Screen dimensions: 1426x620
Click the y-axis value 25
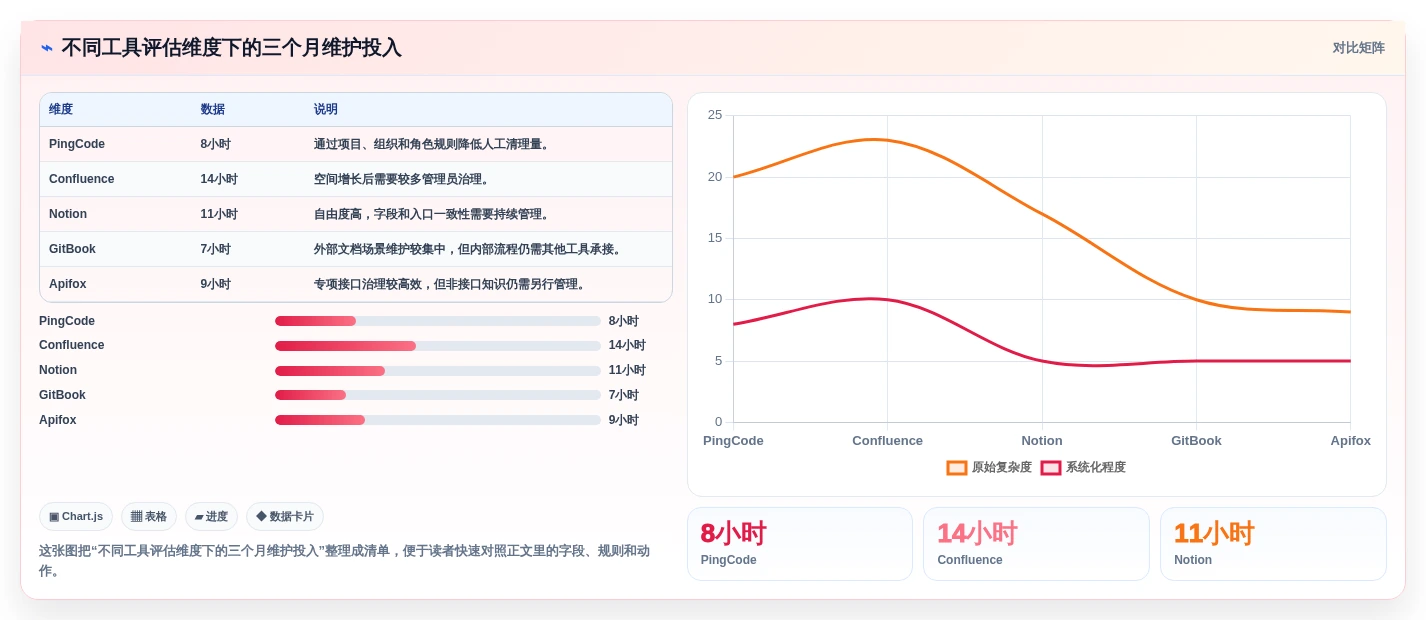(x=714, y=115)
